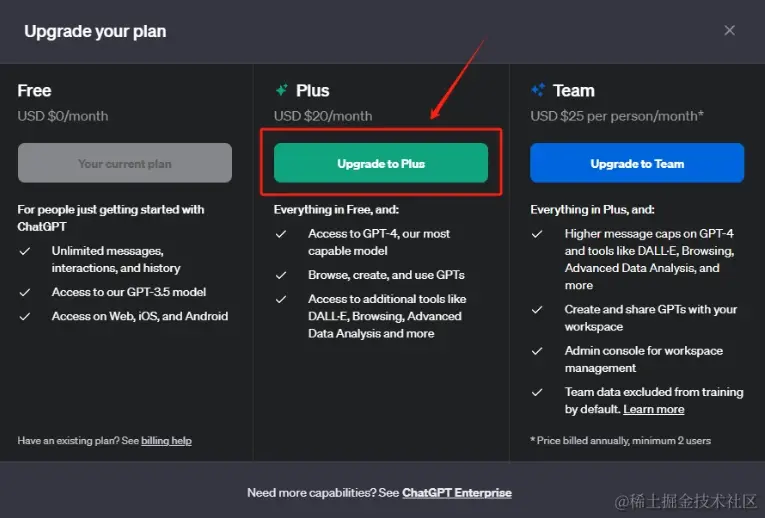
Task: Click the checkmark beside Higher message caps
Action: (538, 234)
